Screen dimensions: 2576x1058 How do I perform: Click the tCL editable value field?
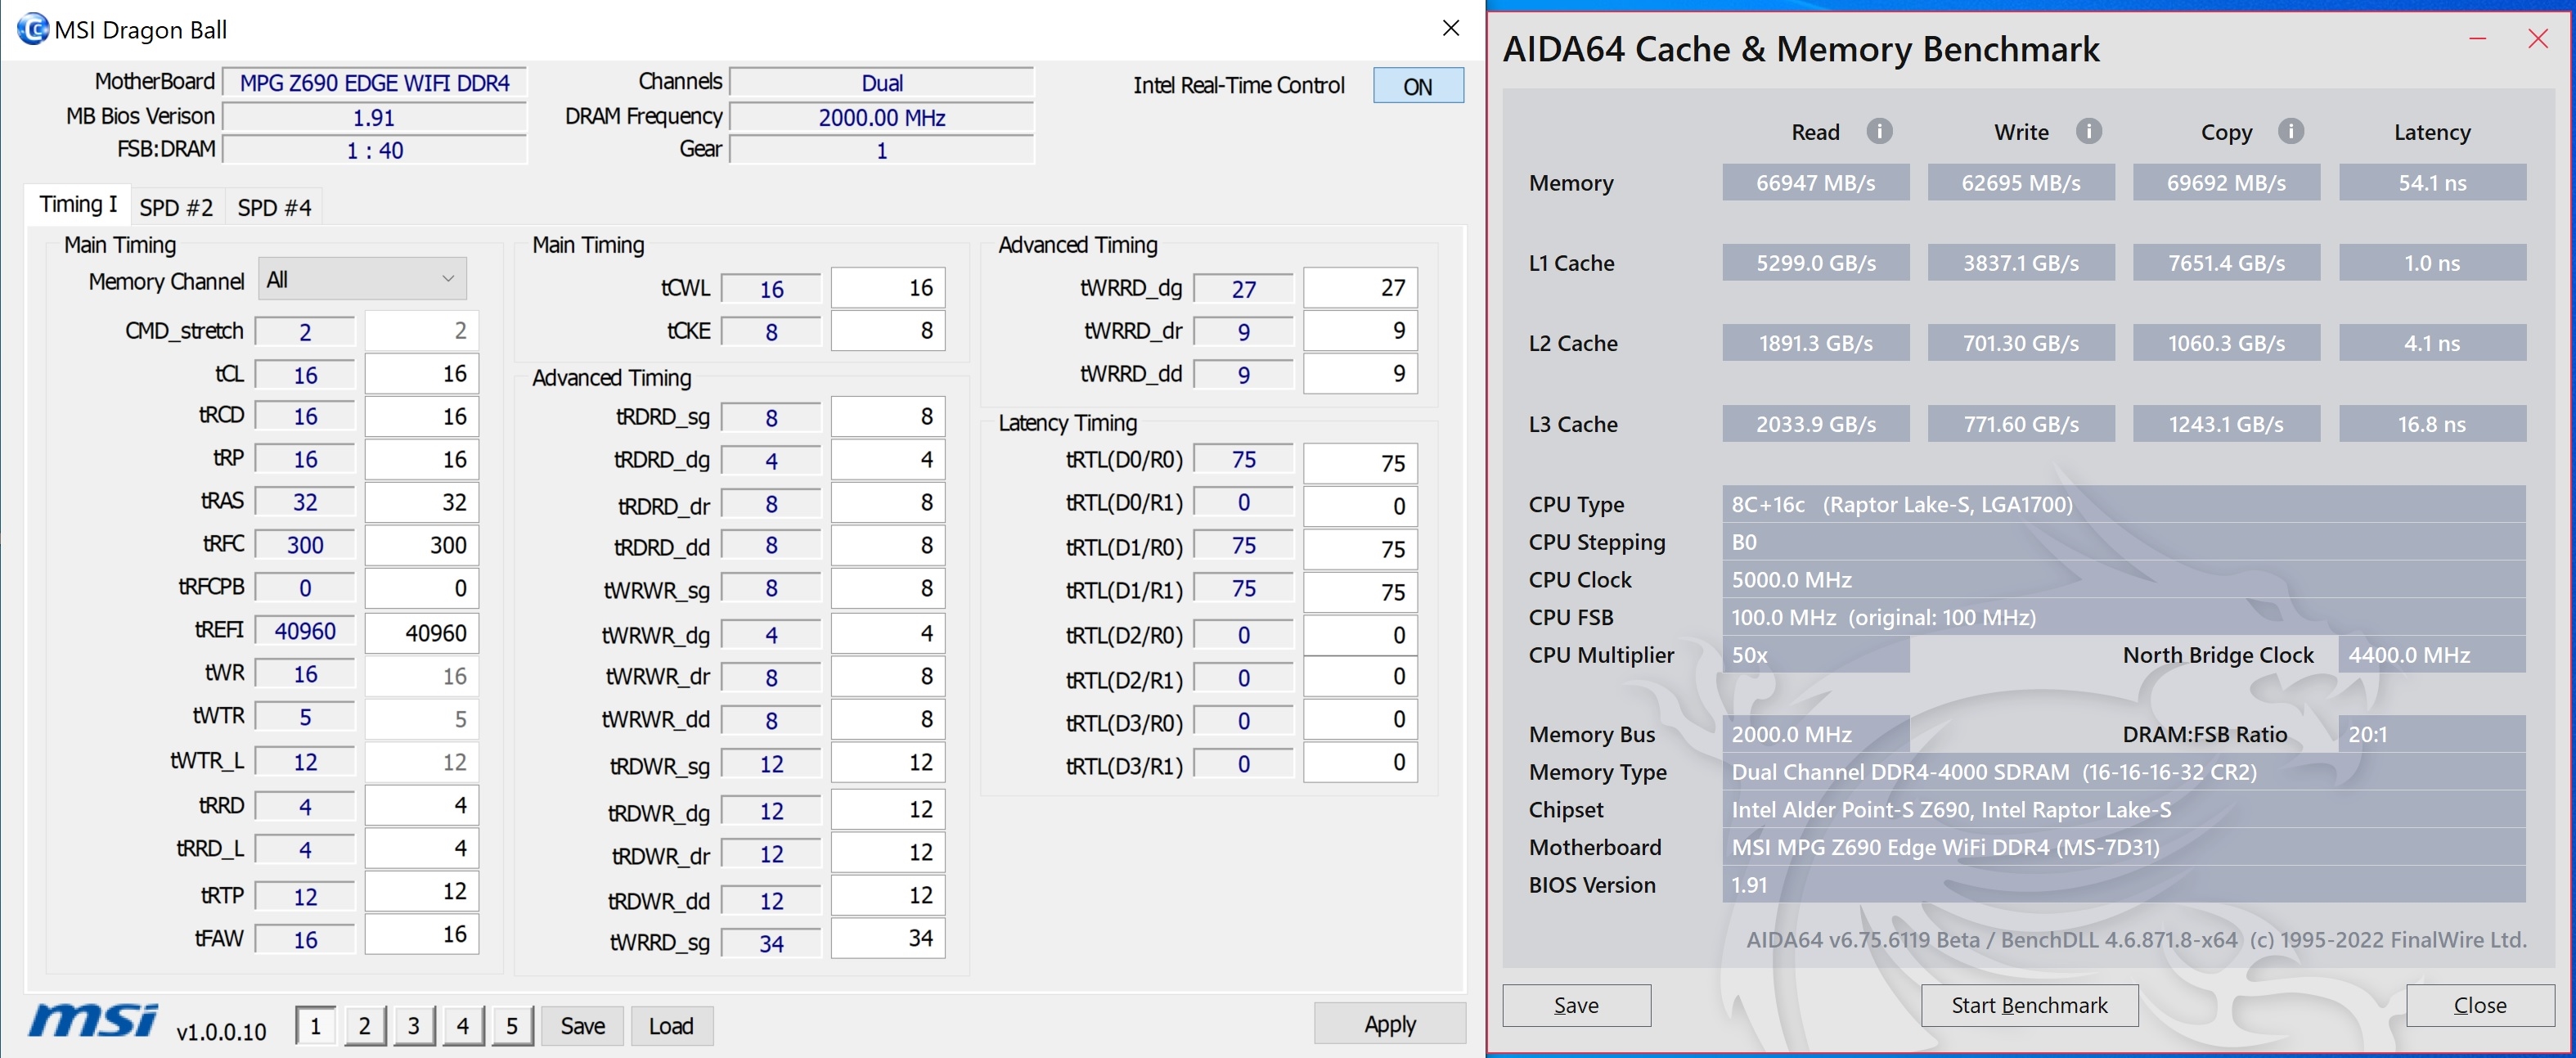click(421, 374)
